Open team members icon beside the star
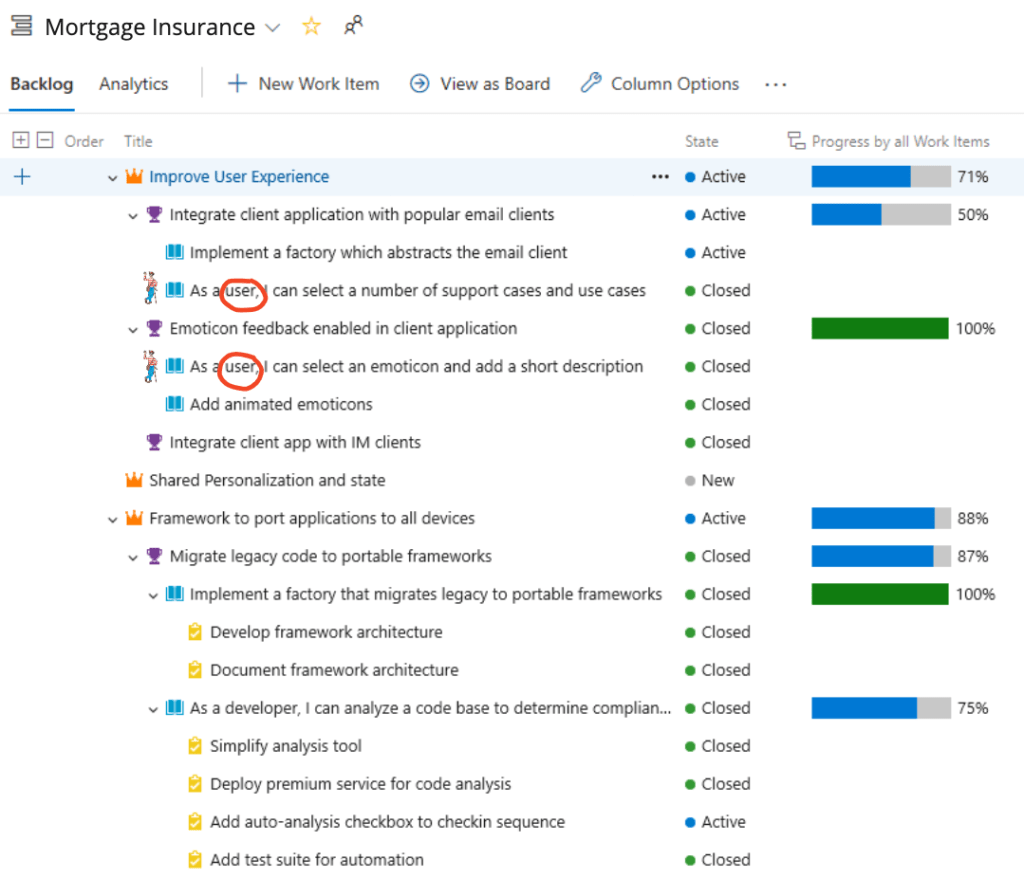The width and height of the screenshot is (1024, 878). point(353,27)
